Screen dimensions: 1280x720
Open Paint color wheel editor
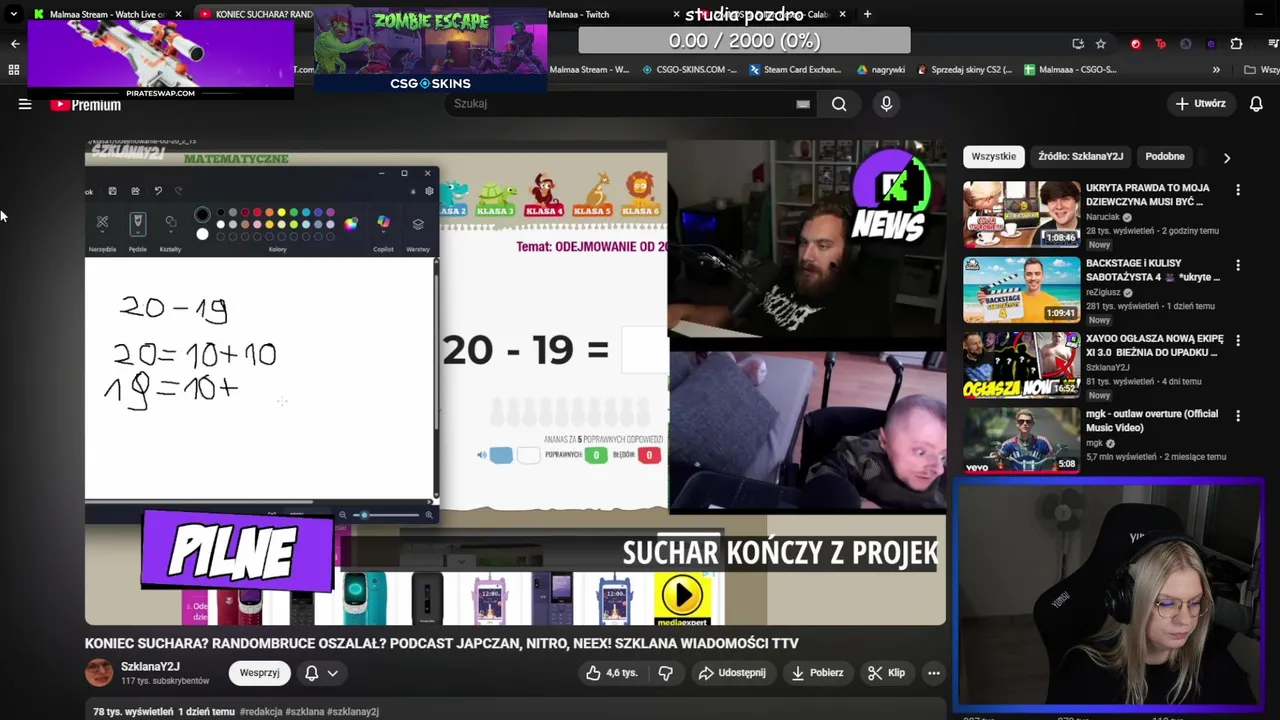(x=351, y=224)
